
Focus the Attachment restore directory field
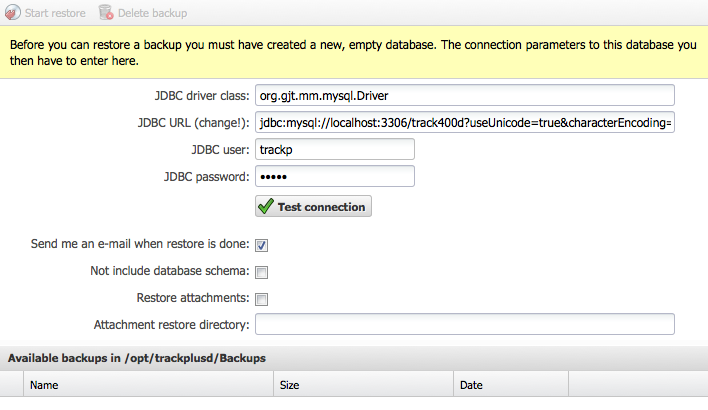465,325
